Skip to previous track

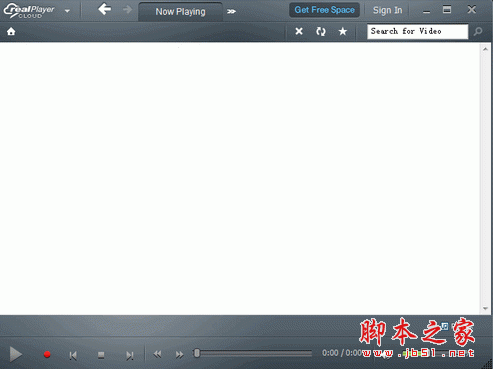click(73, 355)
